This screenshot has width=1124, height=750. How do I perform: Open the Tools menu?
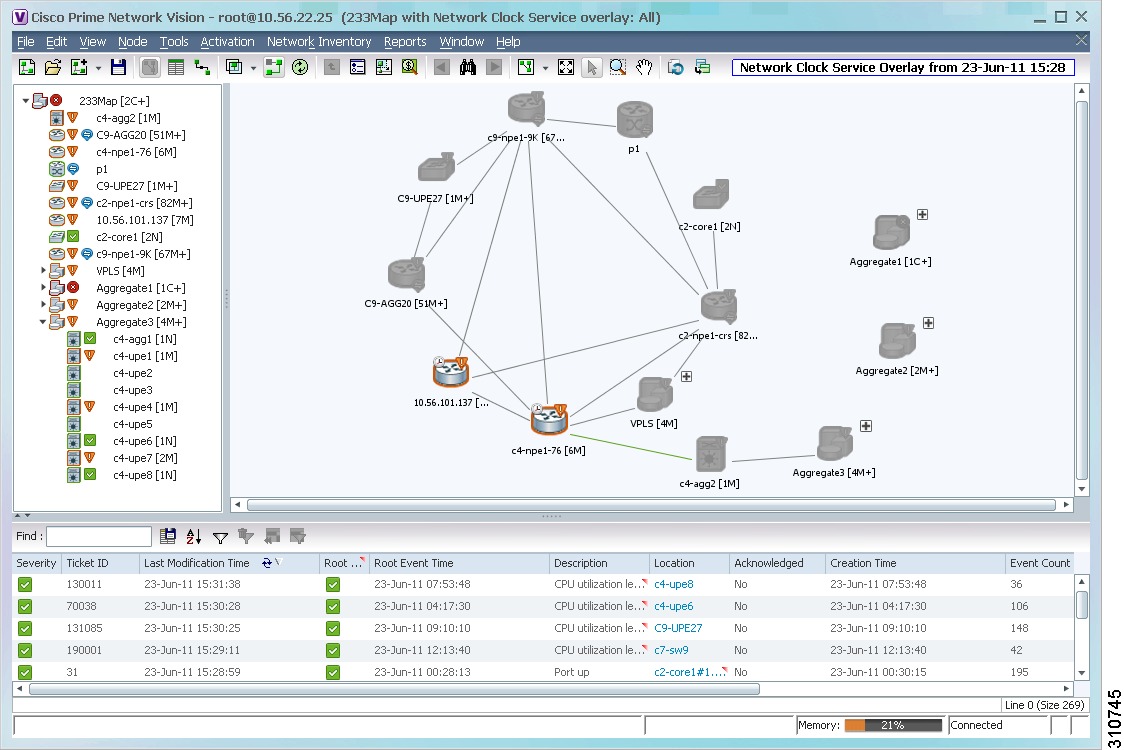[x=173, y=42]
